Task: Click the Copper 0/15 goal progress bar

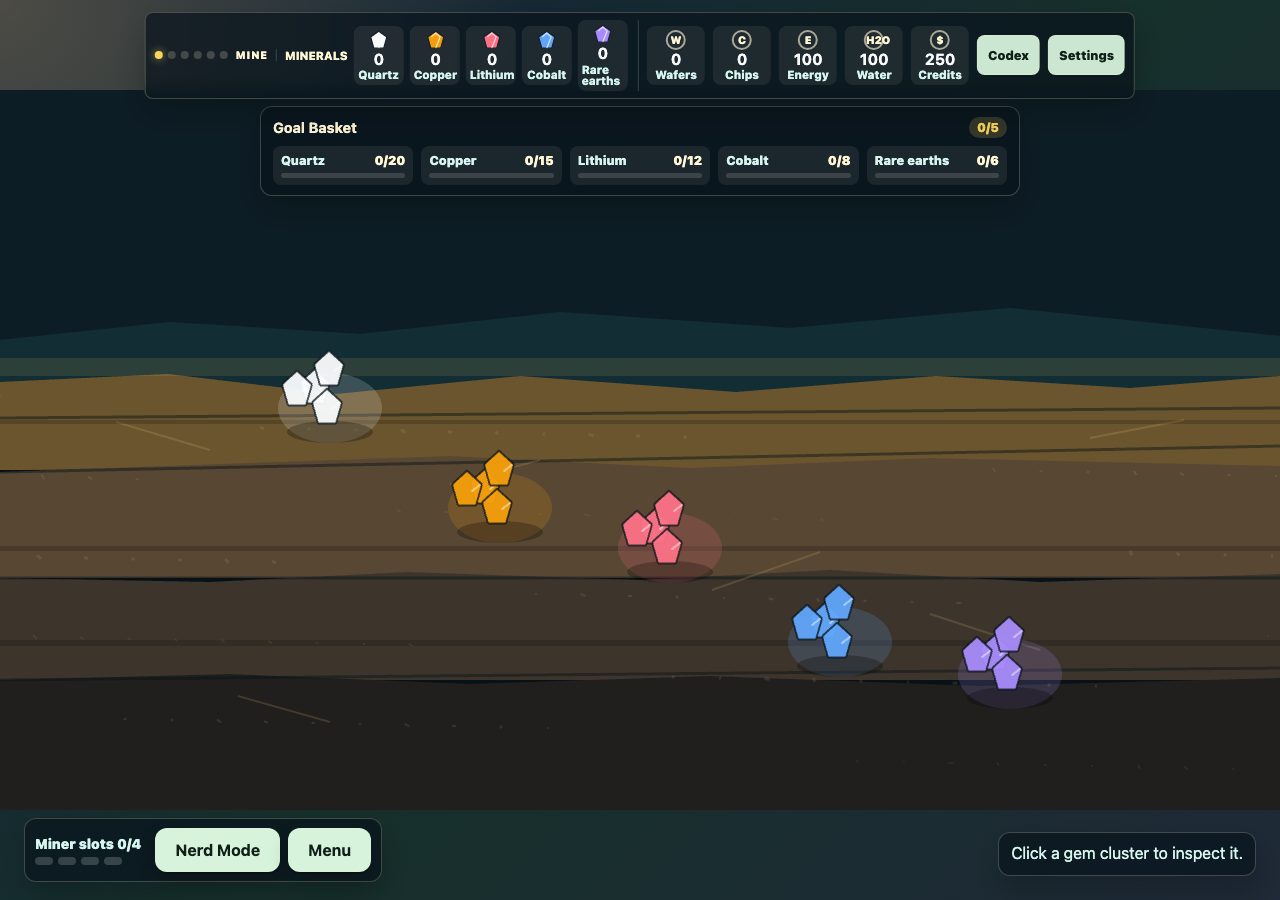Action: pos(491,176)
